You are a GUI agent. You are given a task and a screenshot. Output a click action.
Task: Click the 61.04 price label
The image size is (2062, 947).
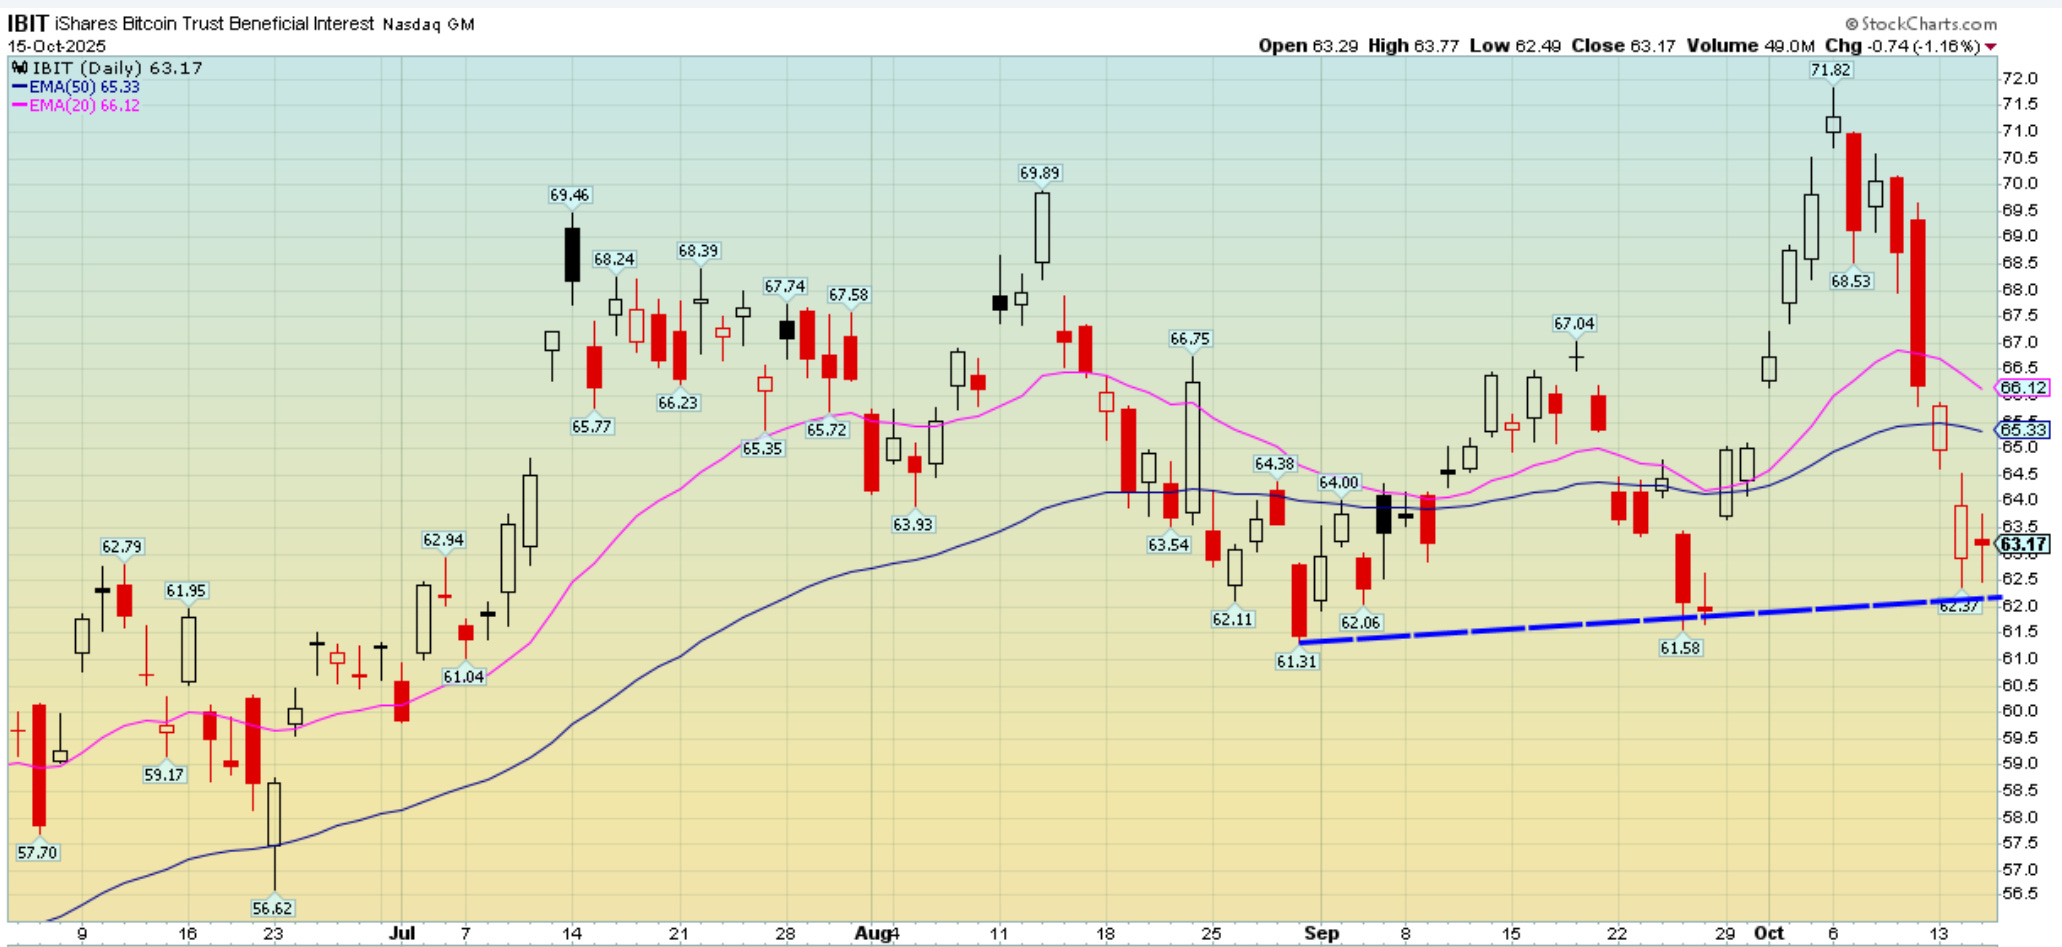[x=464, y=676]
